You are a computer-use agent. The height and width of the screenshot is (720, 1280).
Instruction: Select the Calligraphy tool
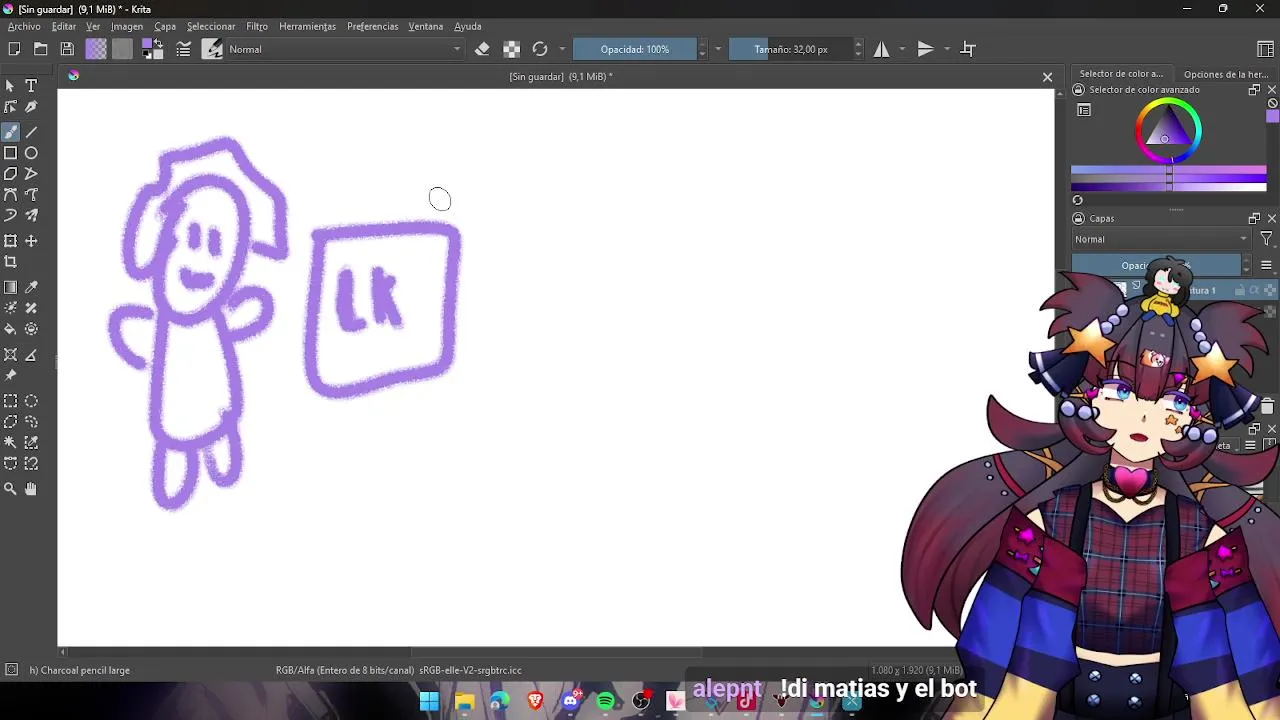pyautogui.click(x=31, y=107)
